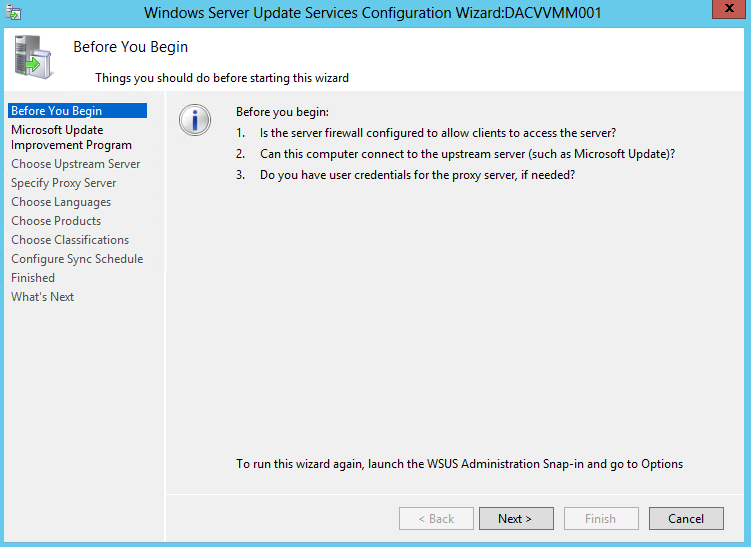Click the disabled Back button
The image size is (751, 547).
pos(436,519)
